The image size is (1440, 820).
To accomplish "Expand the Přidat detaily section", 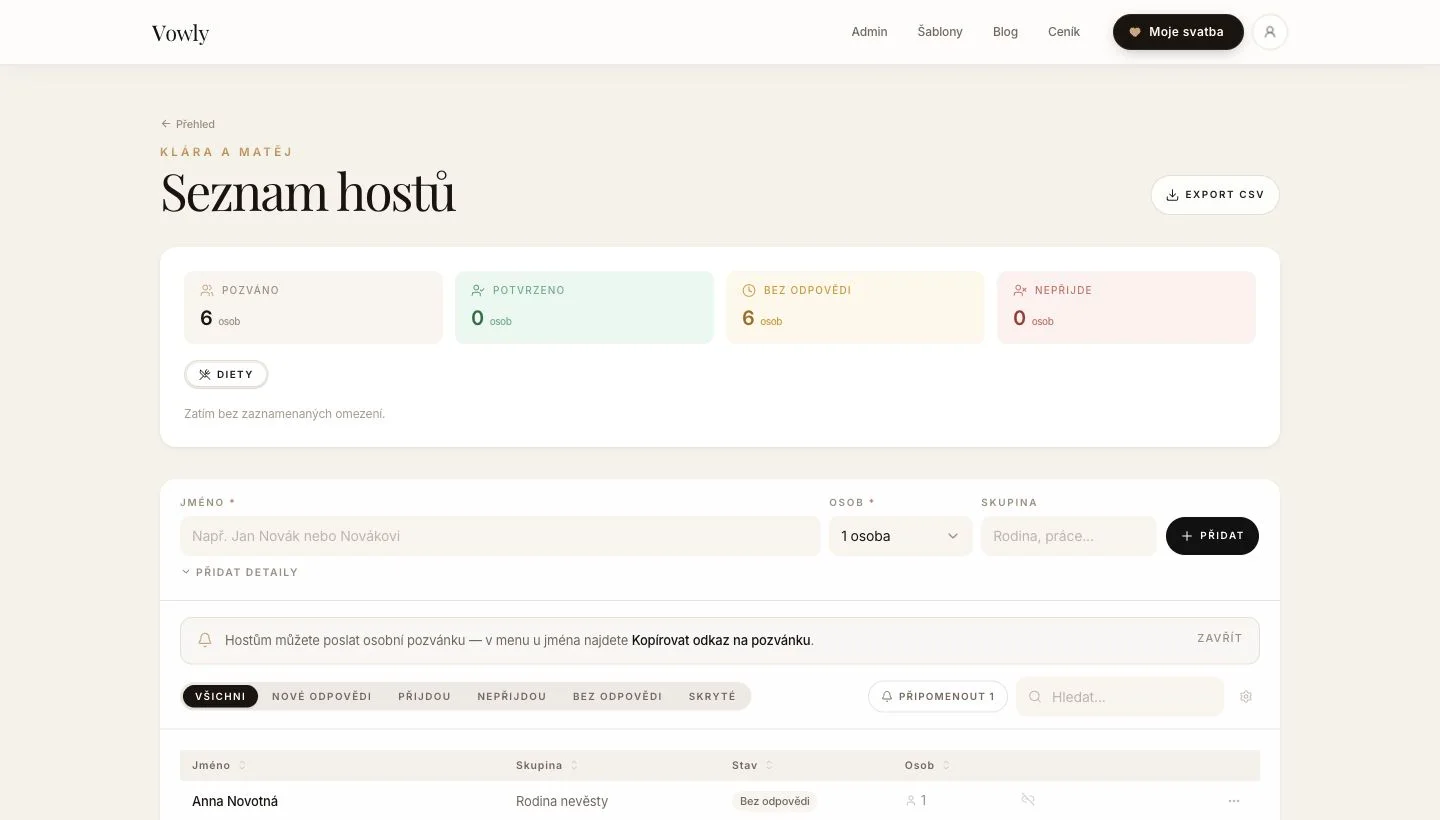I will pos(240,572).
